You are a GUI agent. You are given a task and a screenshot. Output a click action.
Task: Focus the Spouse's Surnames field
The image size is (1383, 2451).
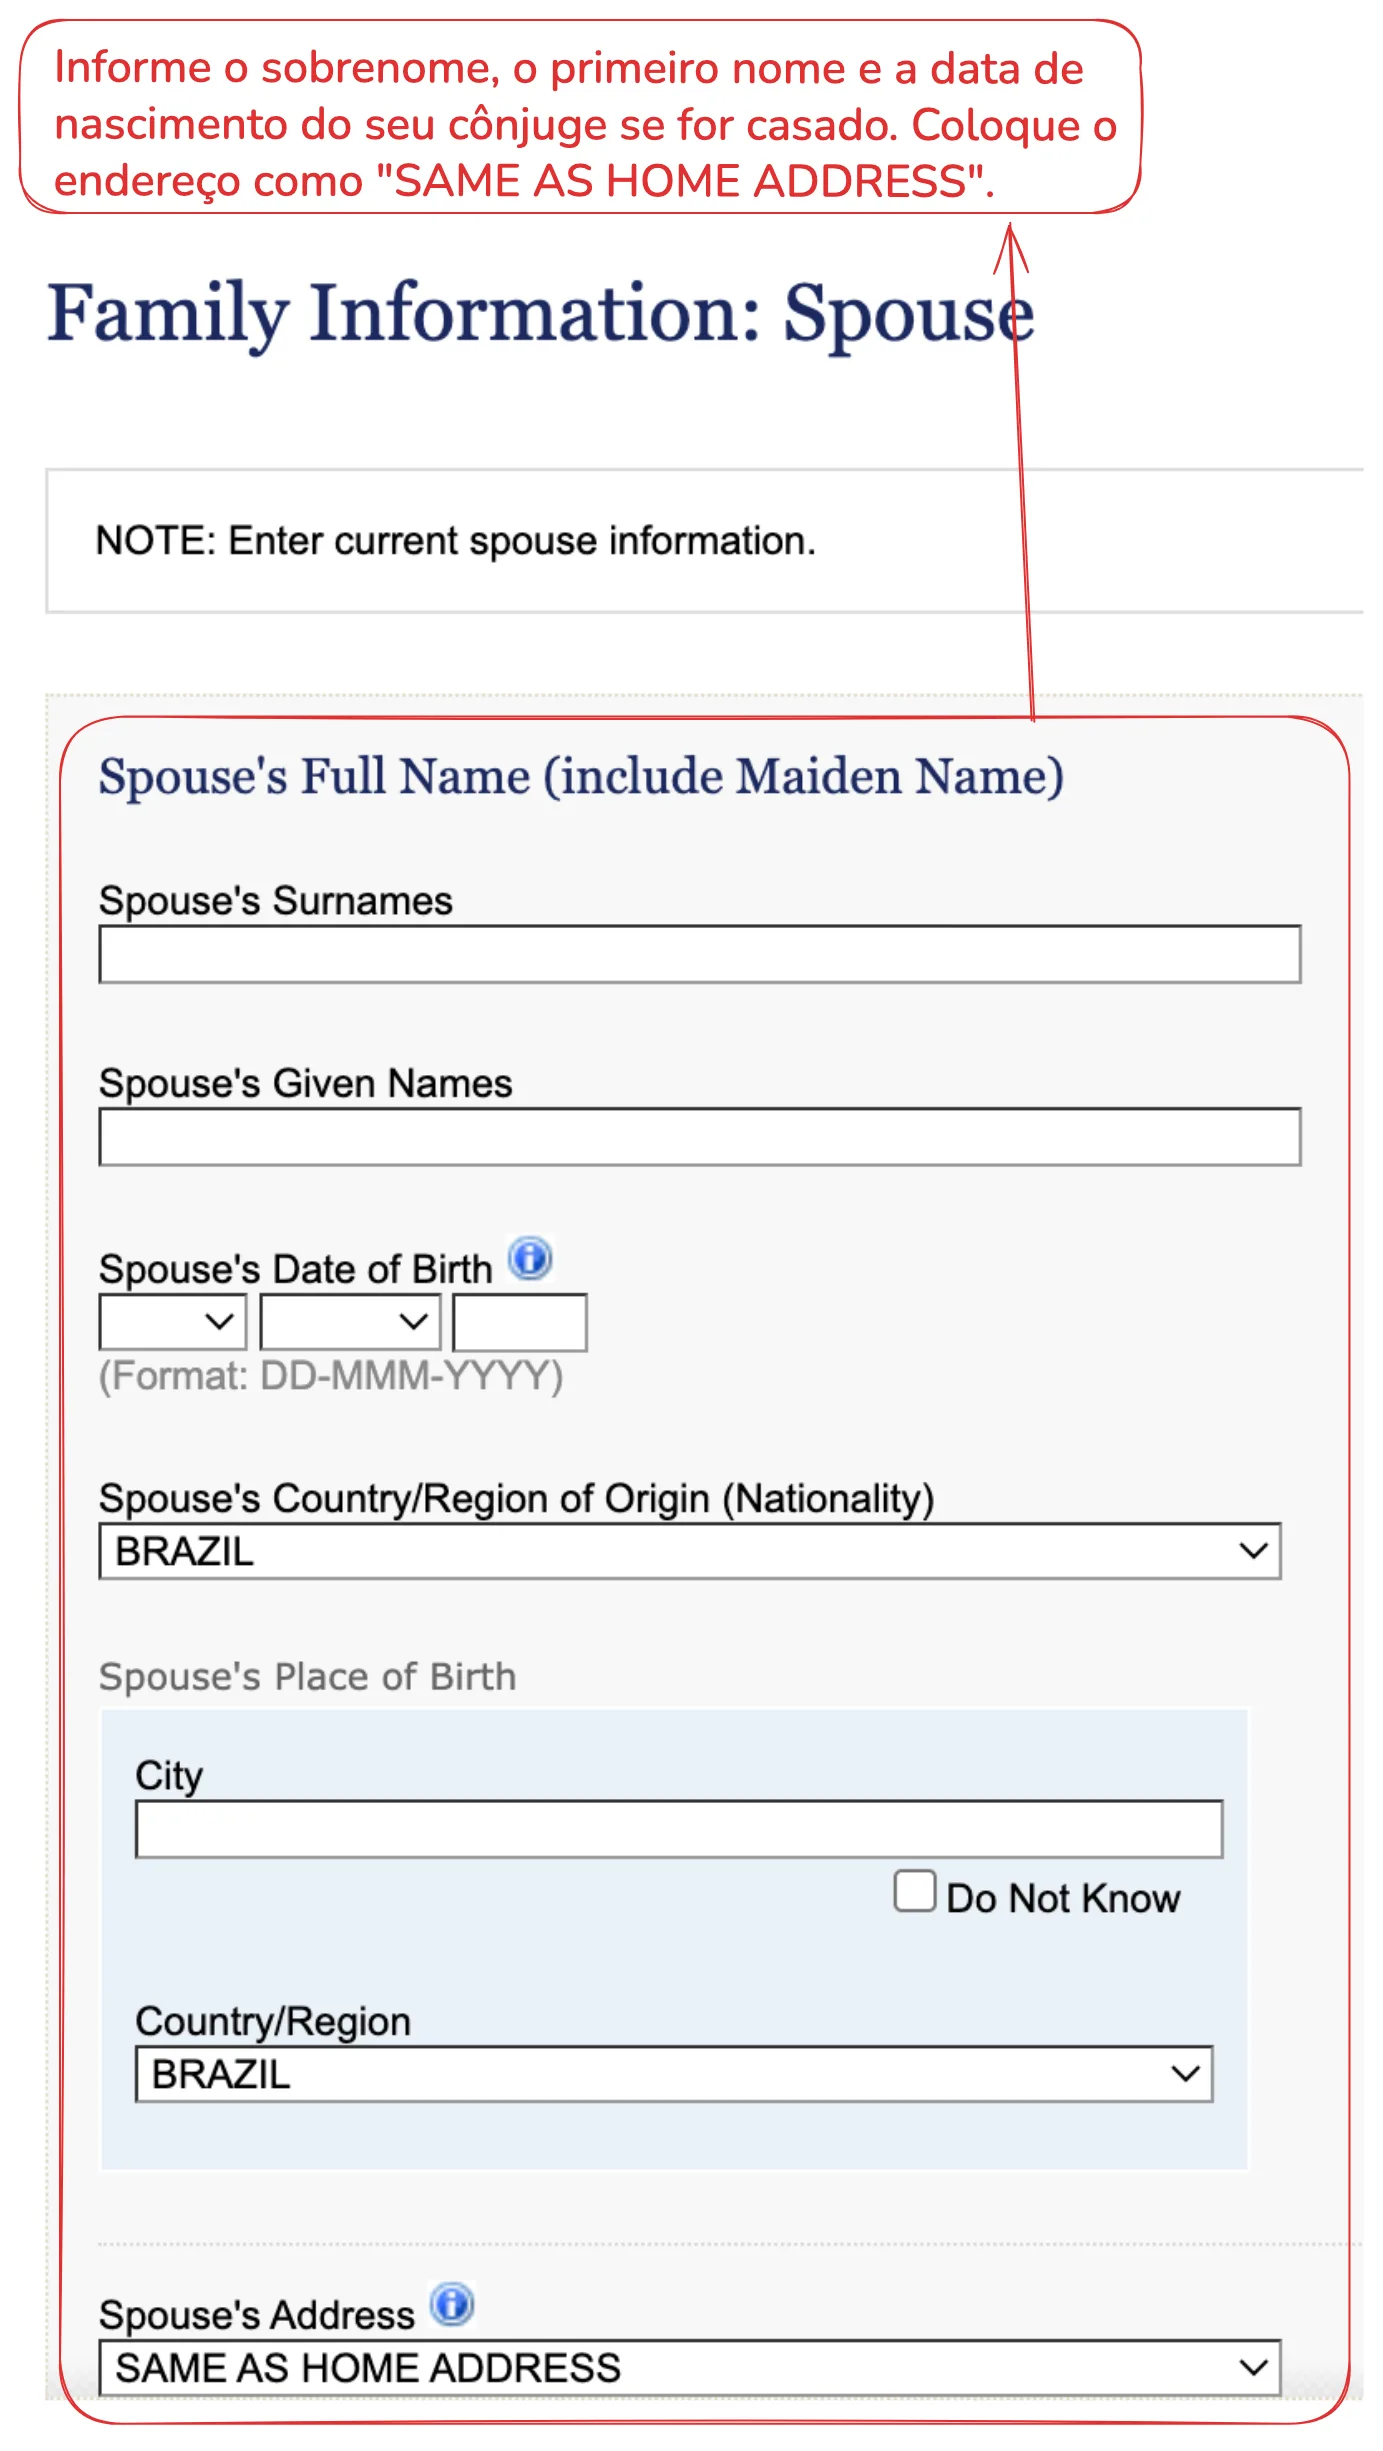[699, 954]
